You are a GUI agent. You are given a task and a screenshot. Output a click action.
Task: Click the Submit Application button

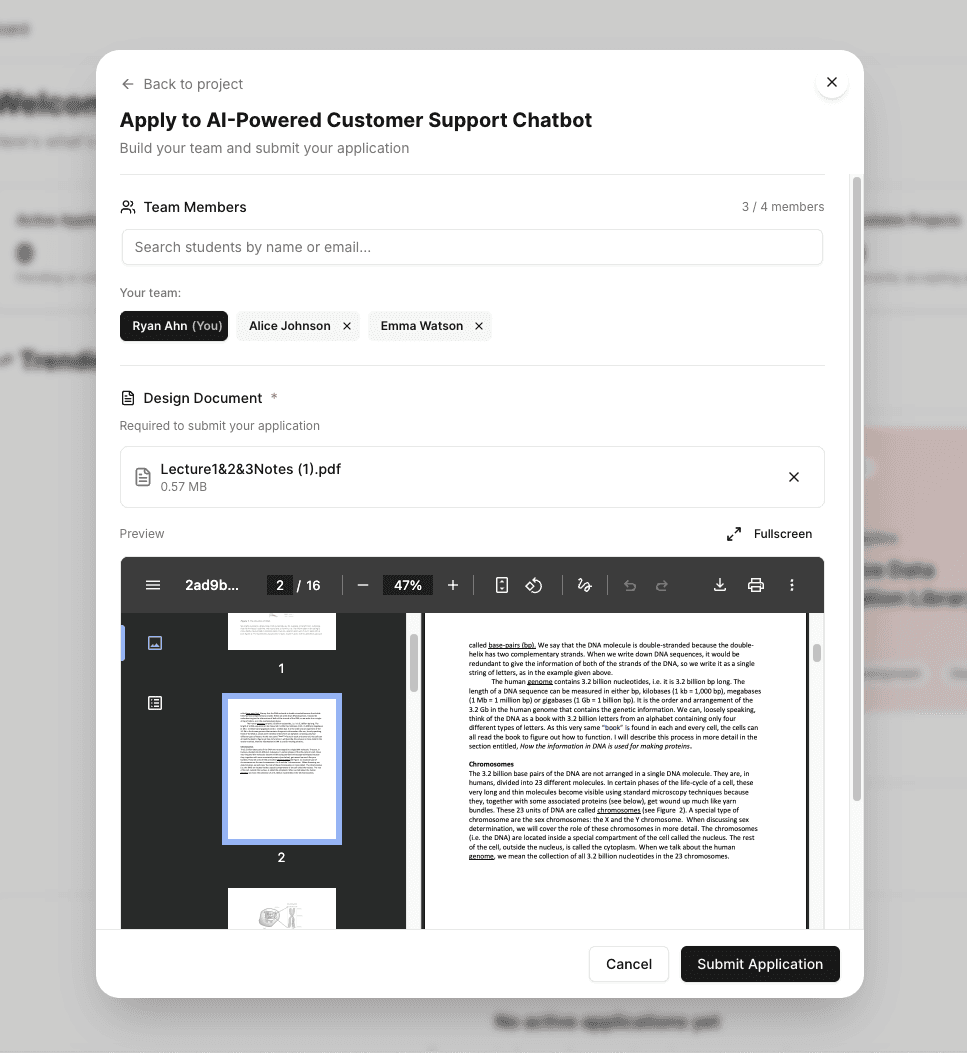[760, 964]
